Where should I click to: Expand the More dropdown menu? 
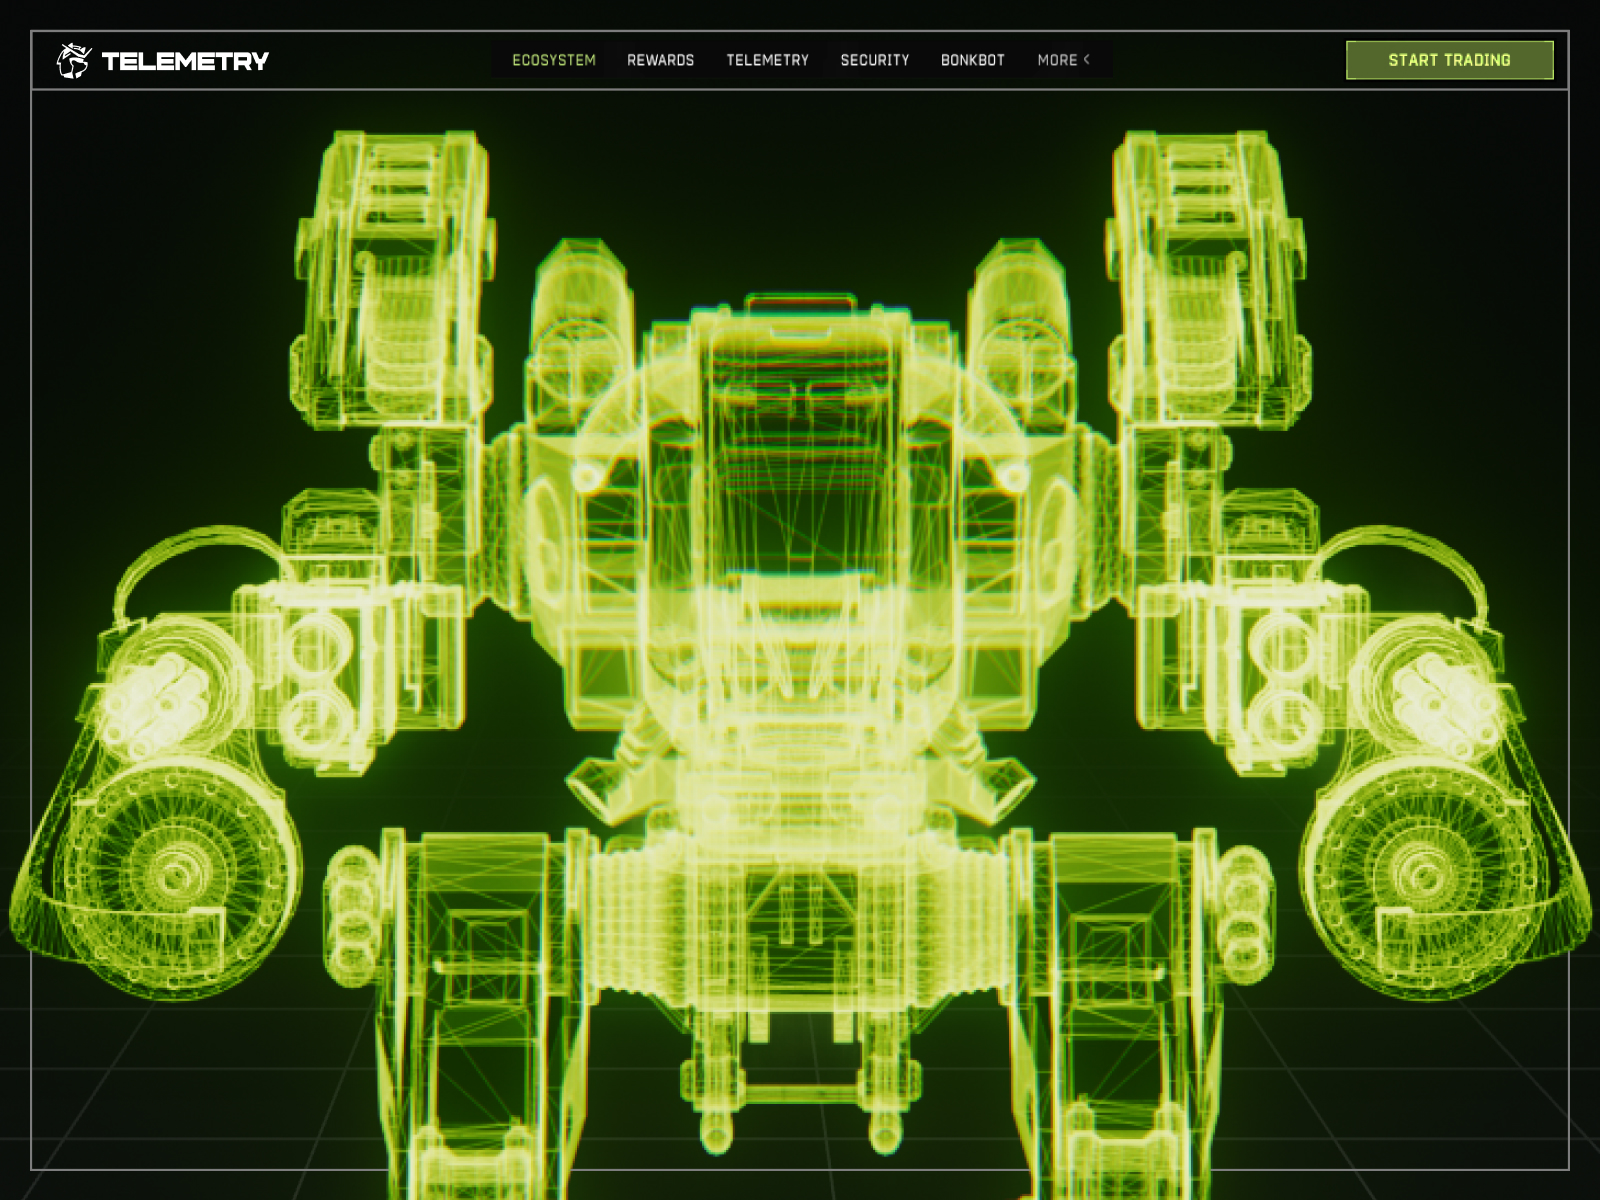click(x=1057, y=60)
